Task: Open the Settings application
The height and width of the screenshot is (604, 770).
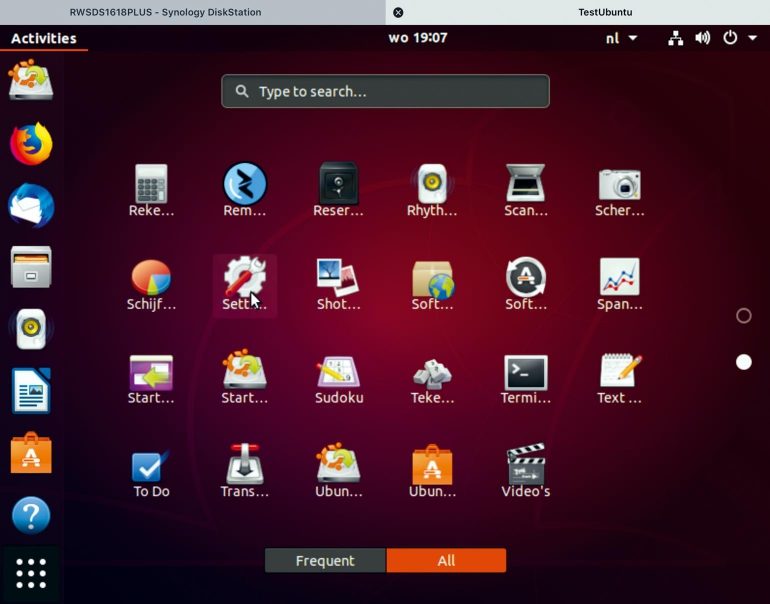Action: click(244, 284)
